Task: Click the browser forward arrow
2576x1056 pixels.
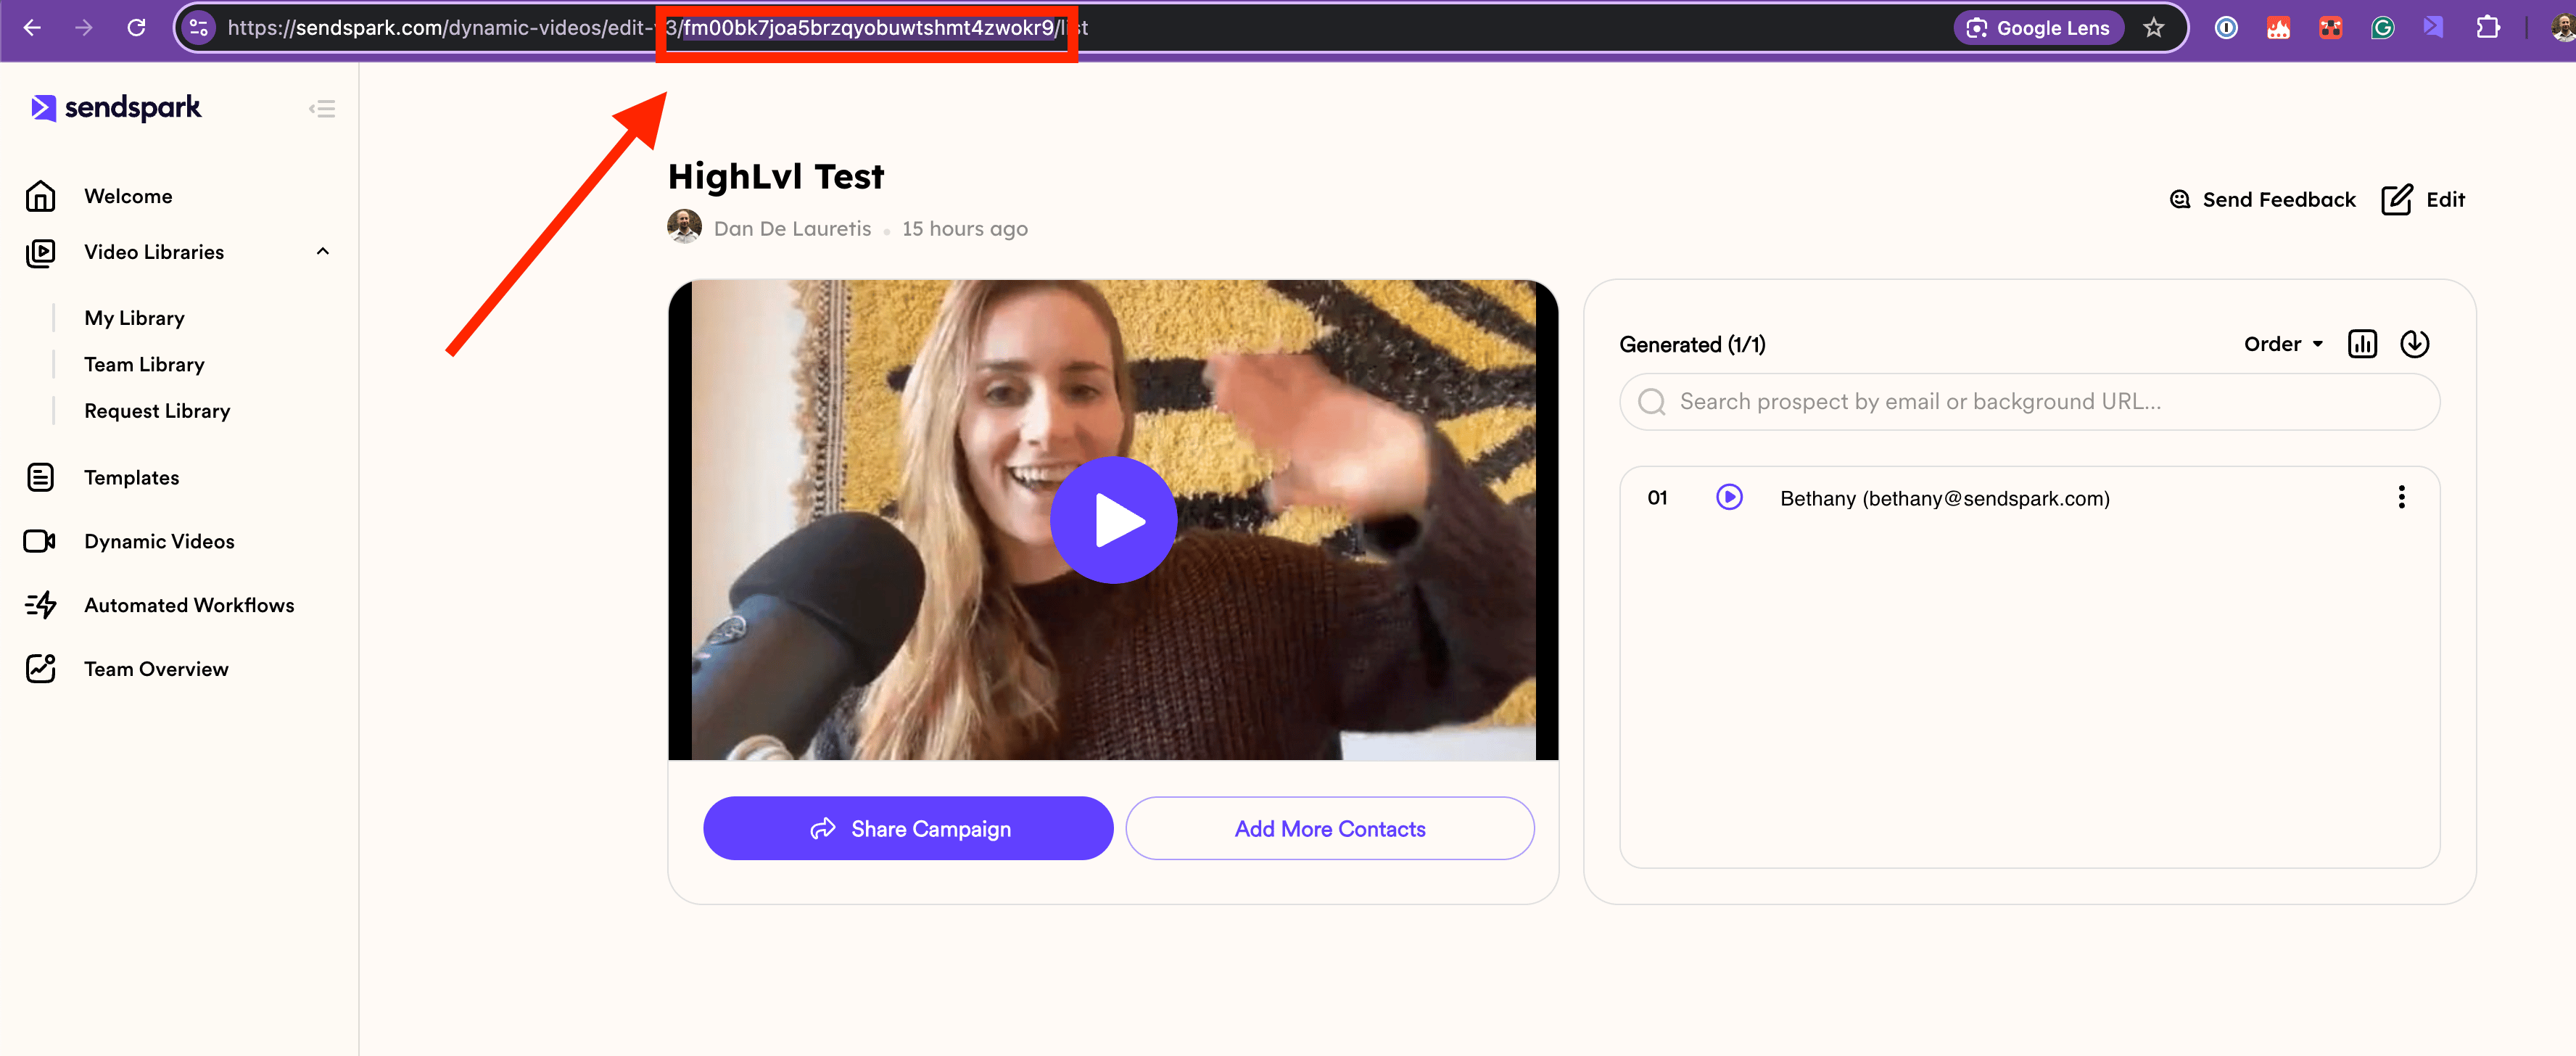Action: [84, 28]
